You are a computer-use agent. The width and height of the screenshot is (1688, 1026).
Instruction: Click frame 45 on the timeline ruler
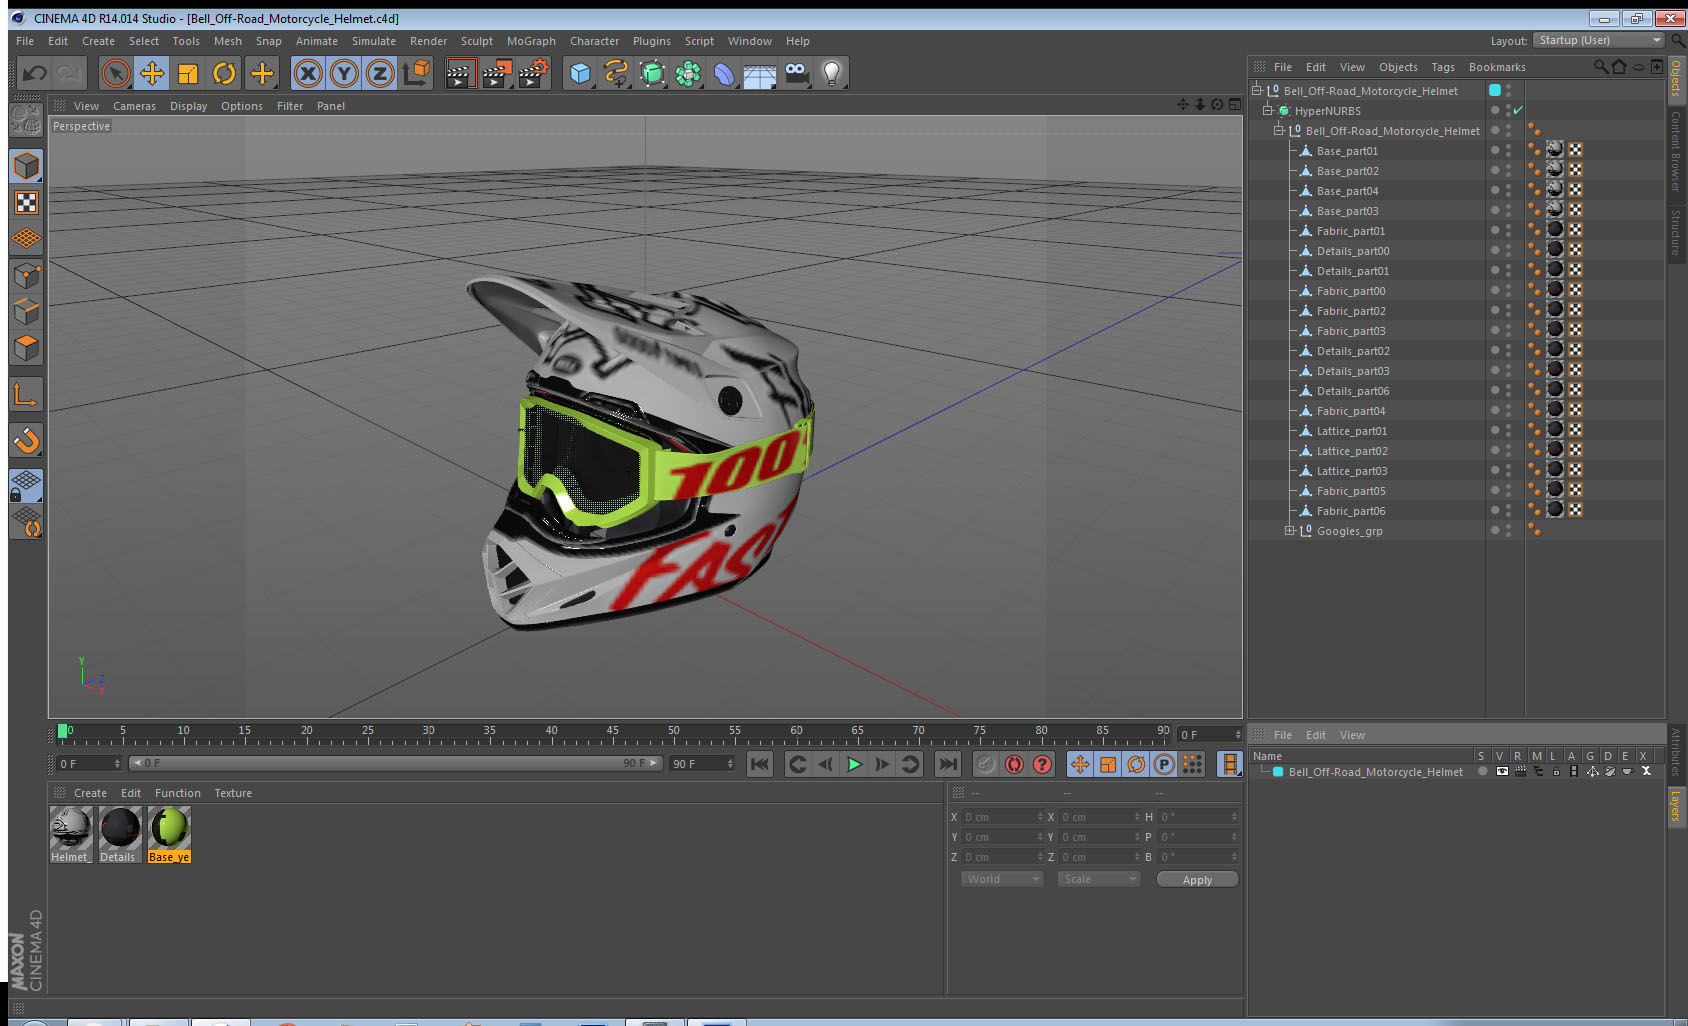pyautogui.click(x=612, y=733)
